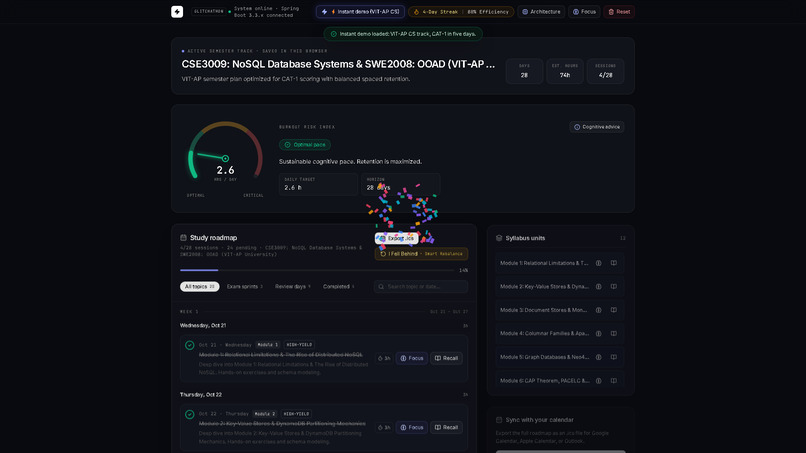Screen dimensions: 806x453
Task: Click the lightning bolt app logo
Action: pyautogui.click(x=177, y=11)
